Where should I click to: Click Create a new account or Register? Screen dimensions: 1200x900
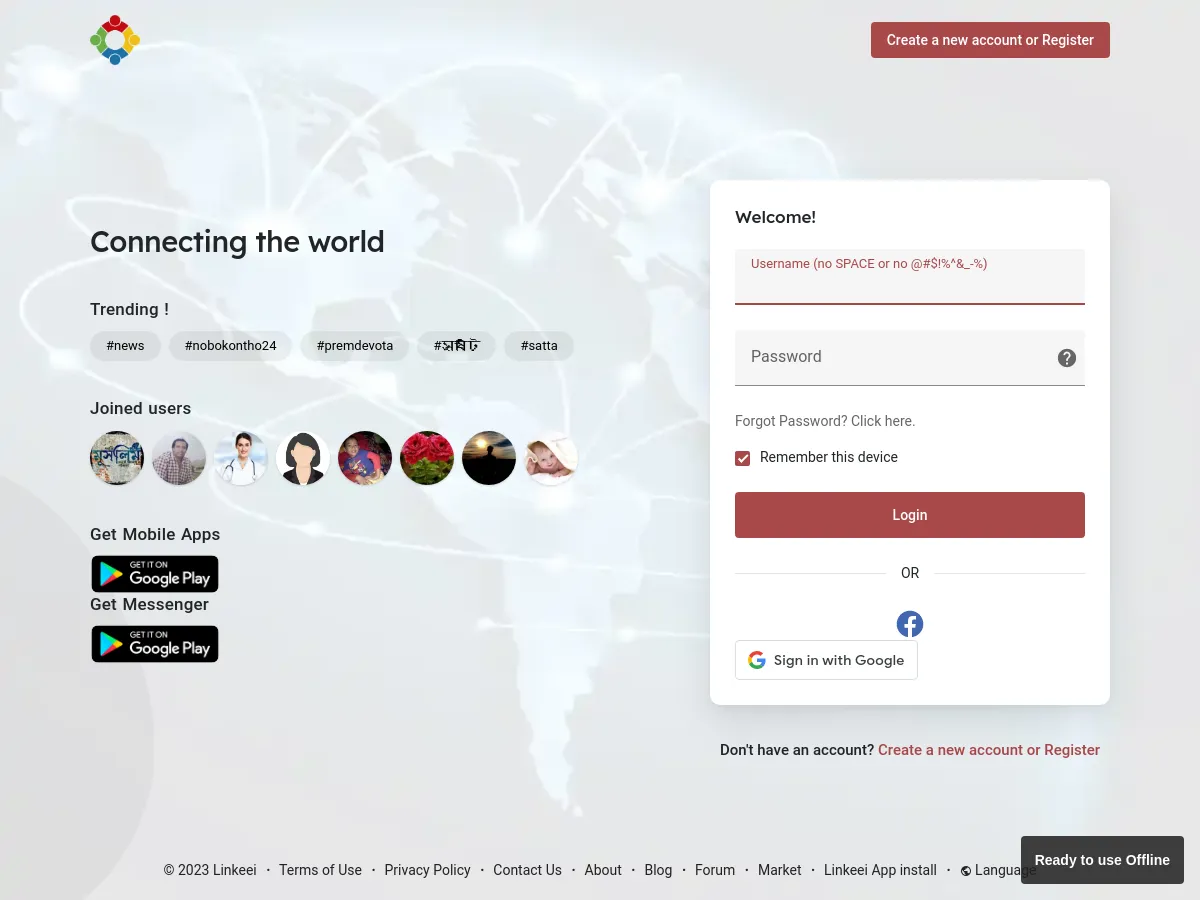coord(990,40)
